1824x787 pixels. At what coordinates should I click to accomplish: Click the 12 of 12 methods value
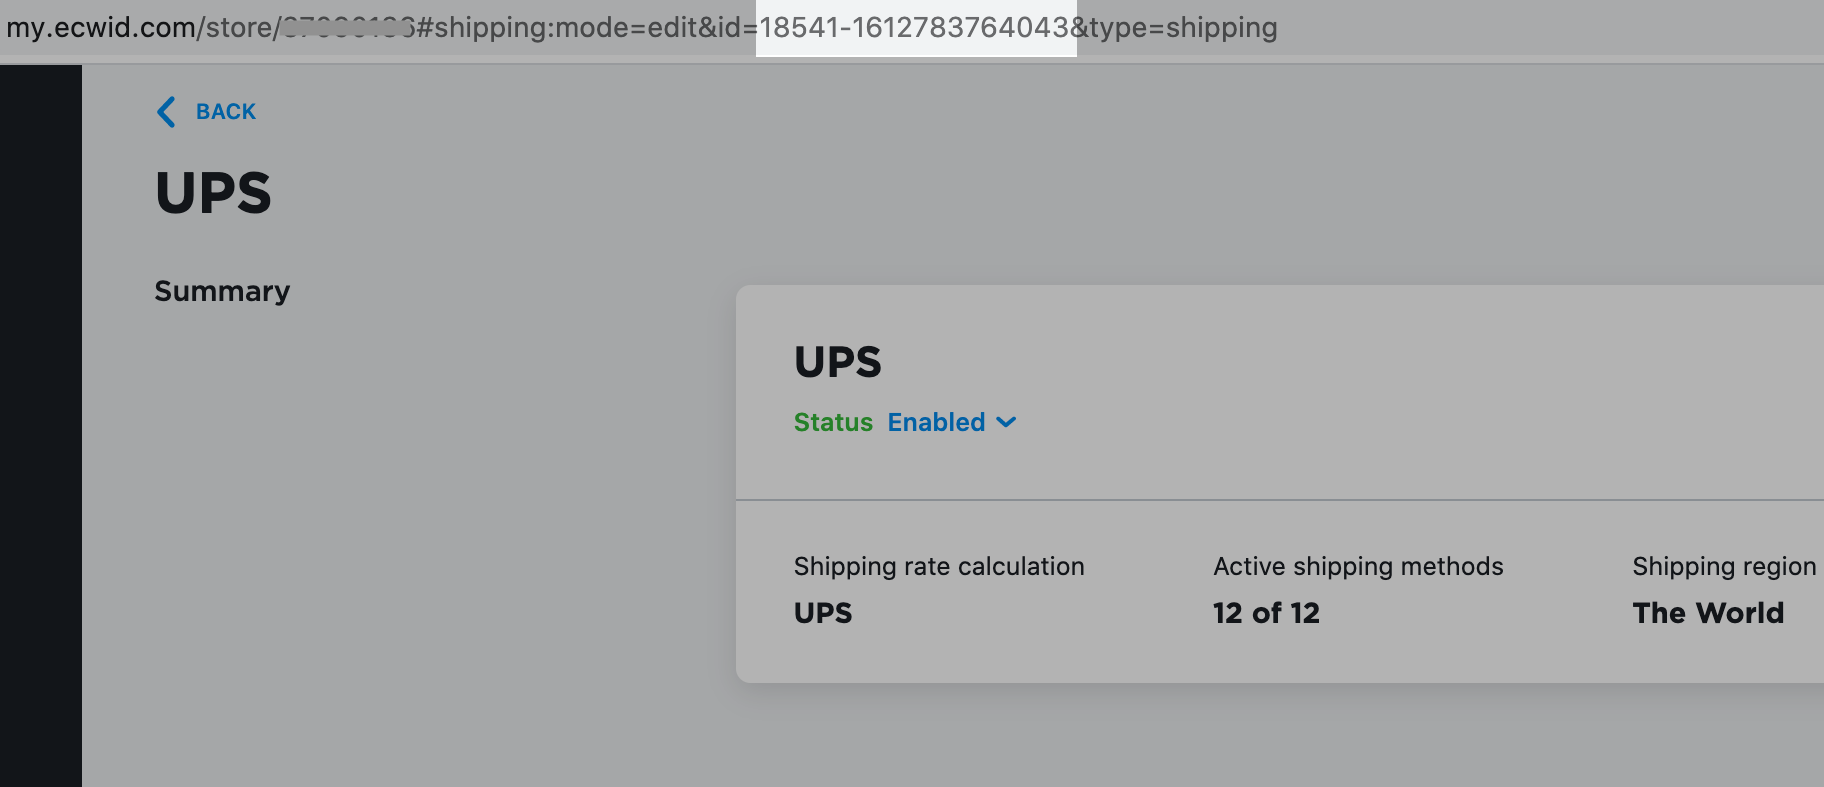coord(1266,613)
